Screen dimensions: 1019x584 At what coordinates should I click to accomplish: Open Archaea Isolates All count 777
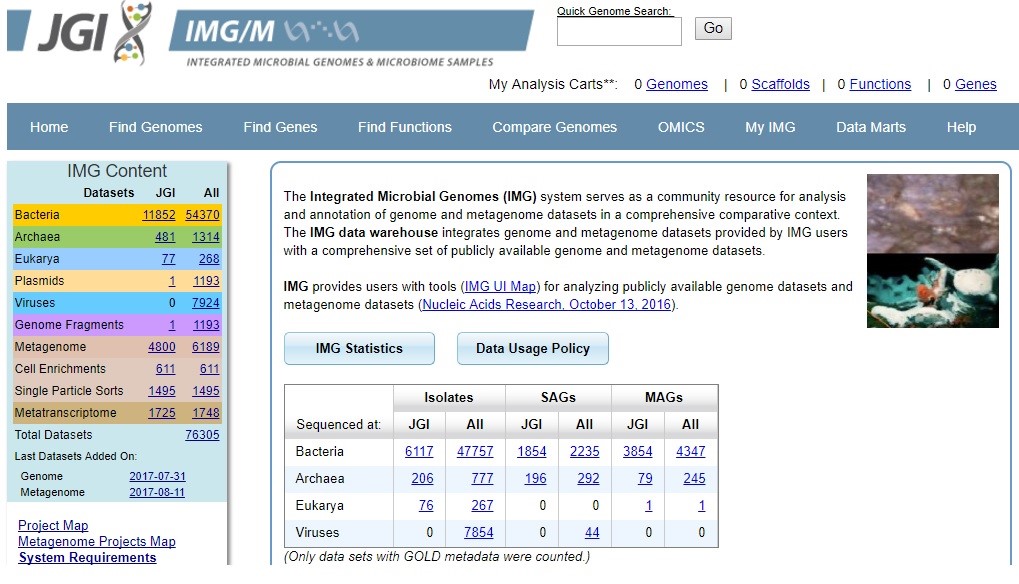click(x=482, y=479)
